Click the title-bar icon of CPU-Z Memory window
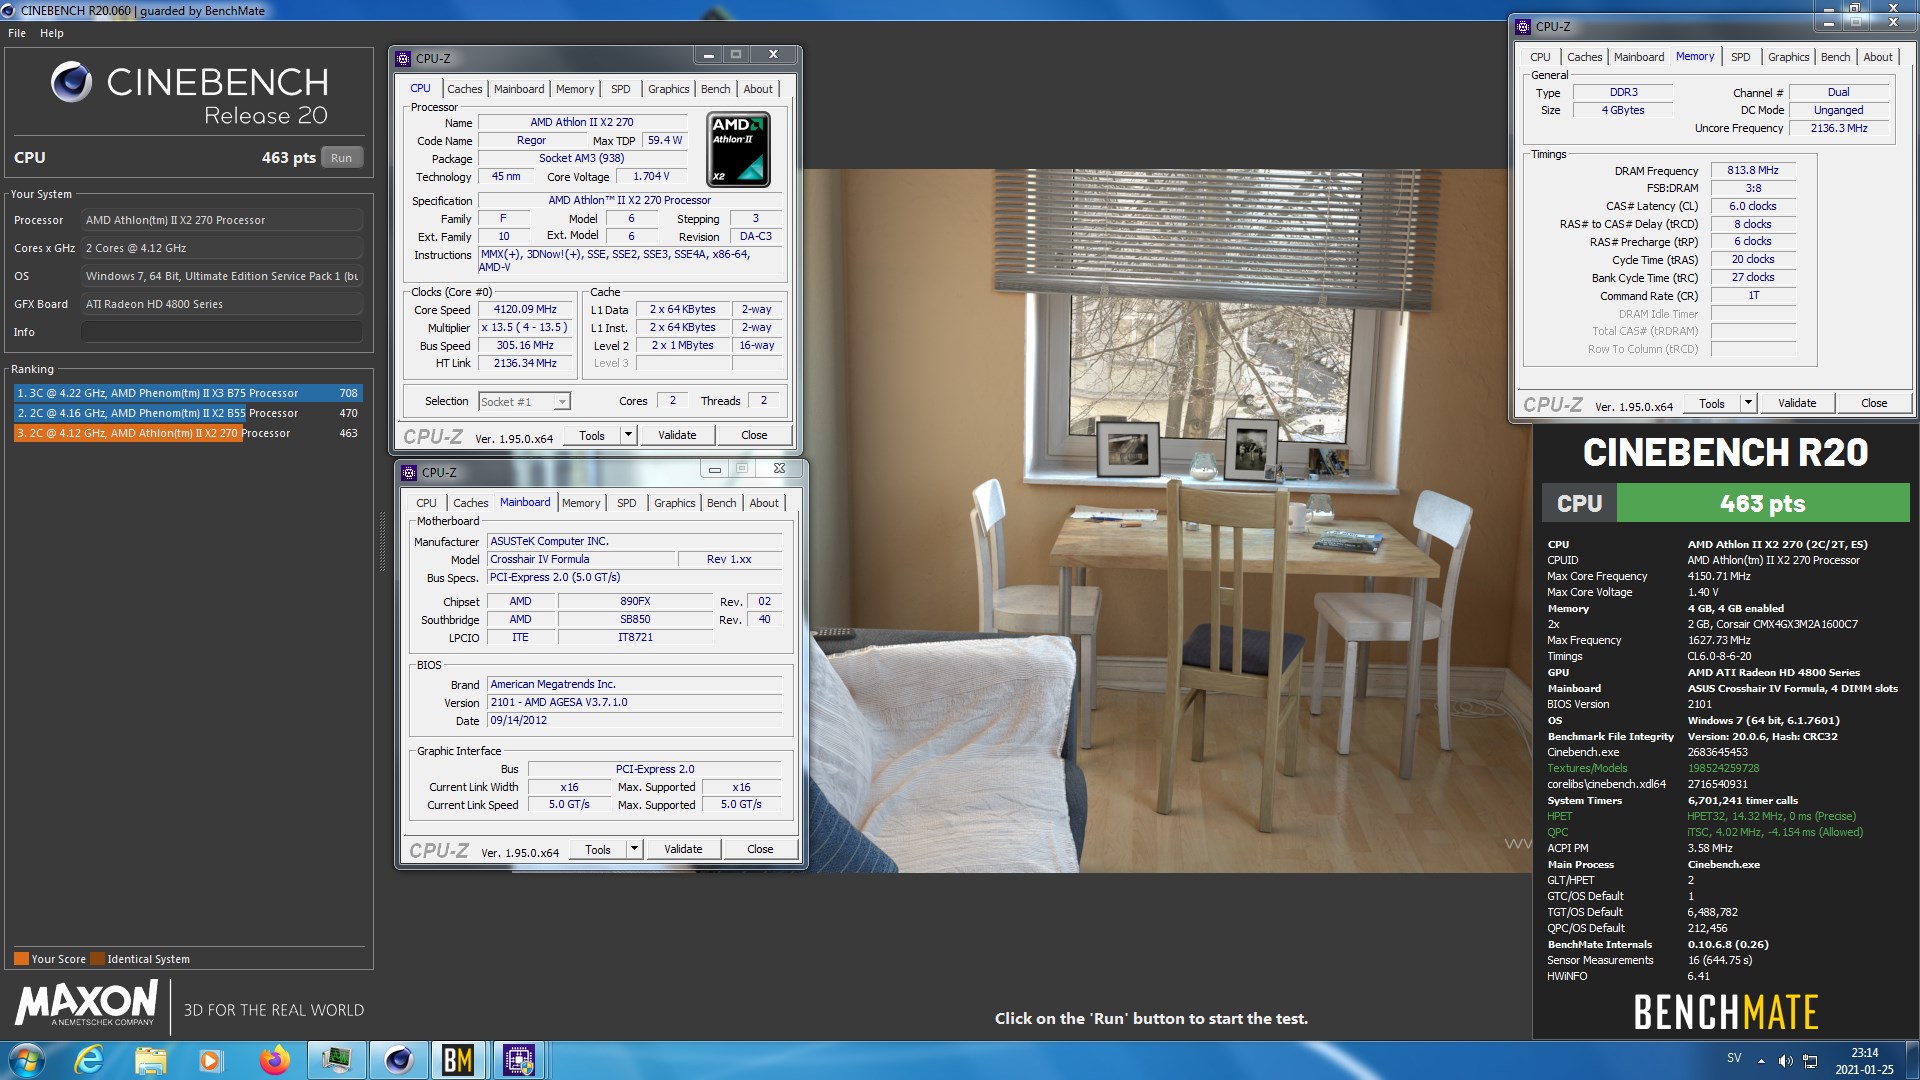 [1523, 27]
